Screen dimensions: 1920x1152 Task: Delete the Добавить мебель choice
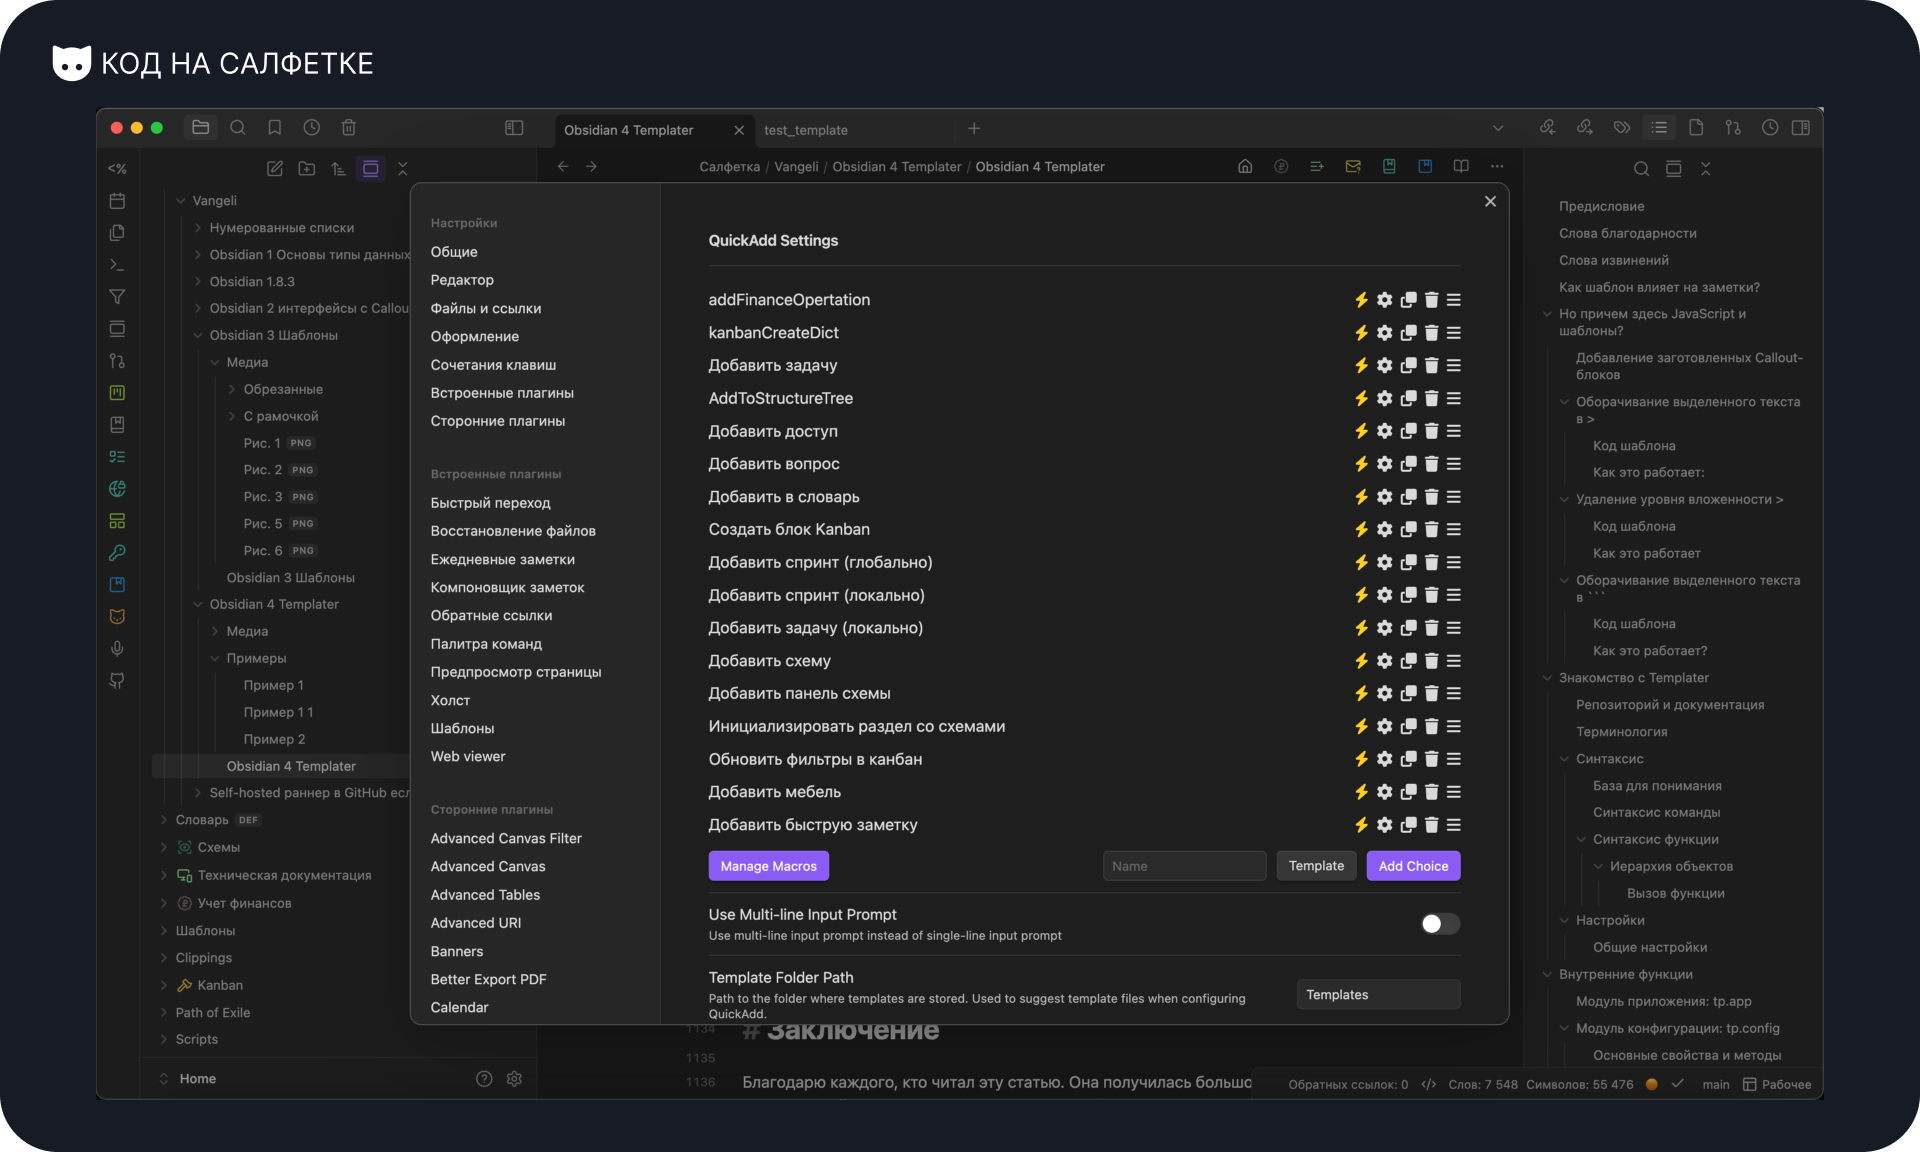point(1431,792)
